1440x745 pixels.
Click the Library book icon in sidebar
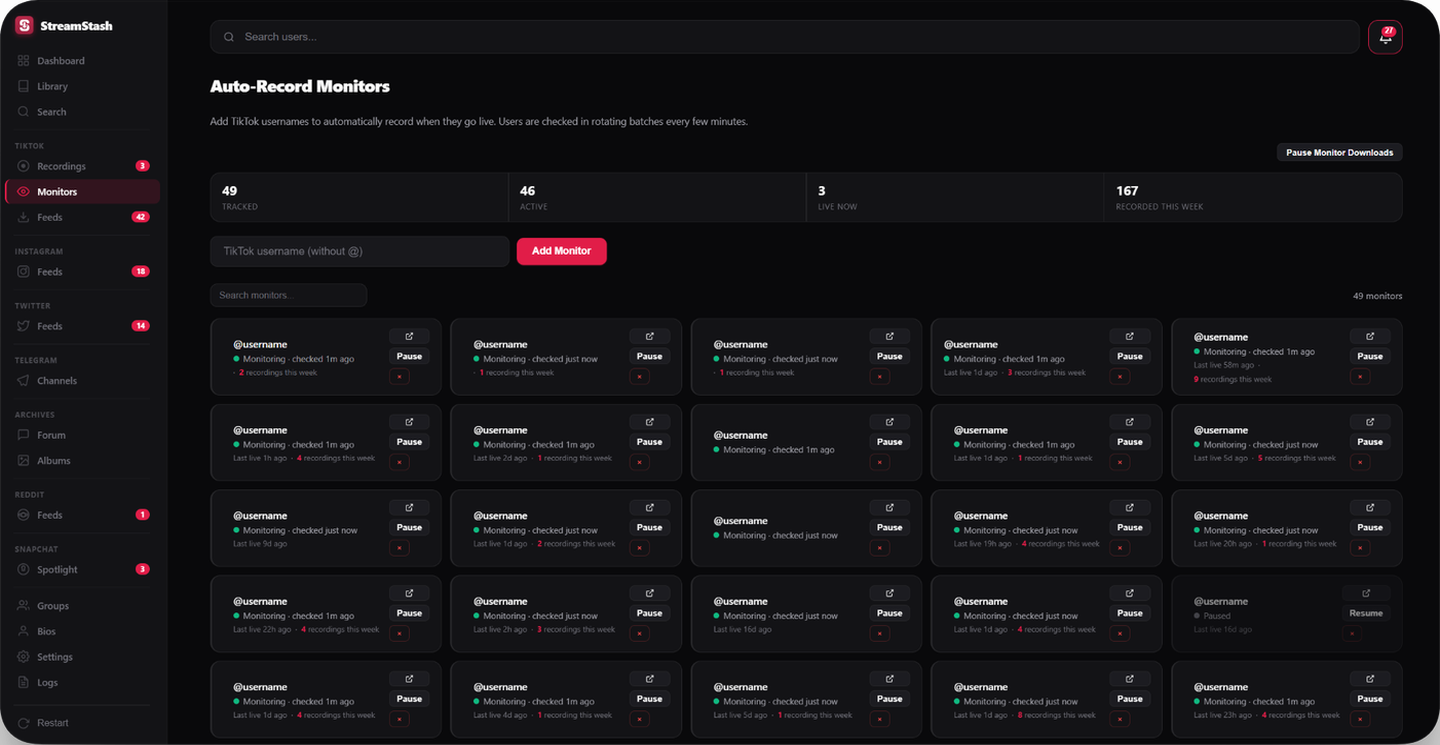tap(24, 86)
